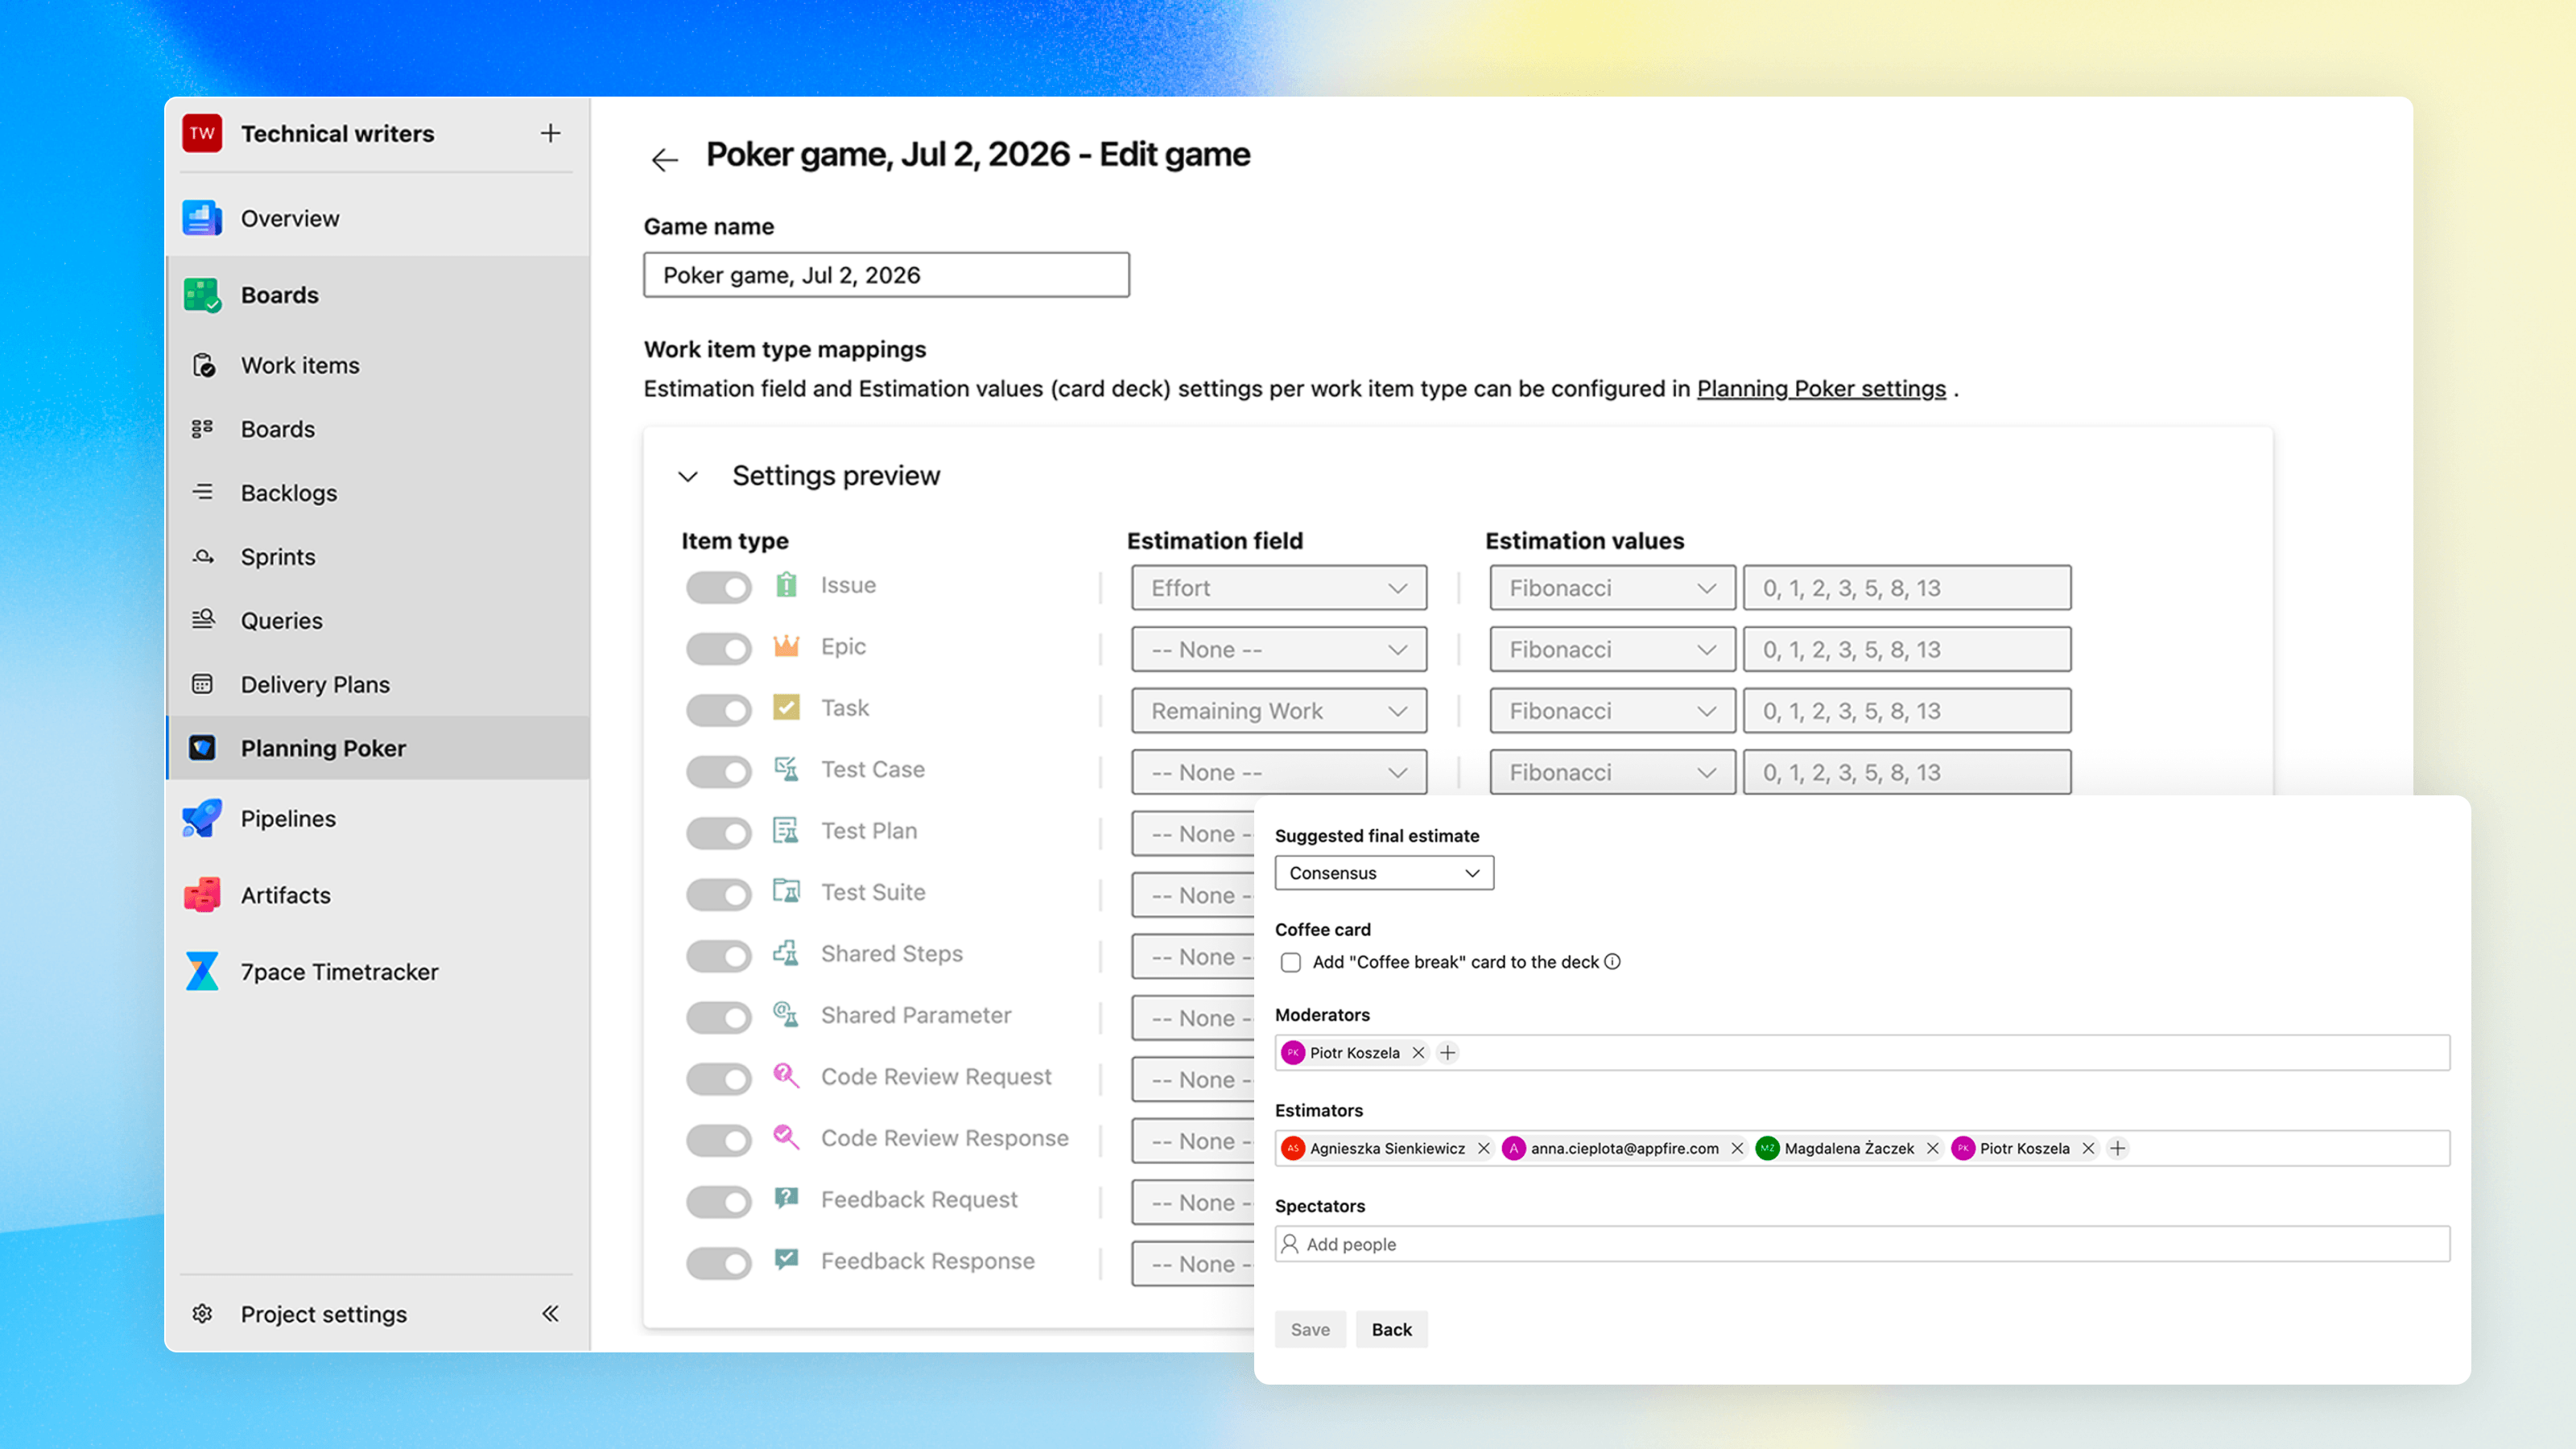Click the back arrow next to the game title

pos(665,159)
